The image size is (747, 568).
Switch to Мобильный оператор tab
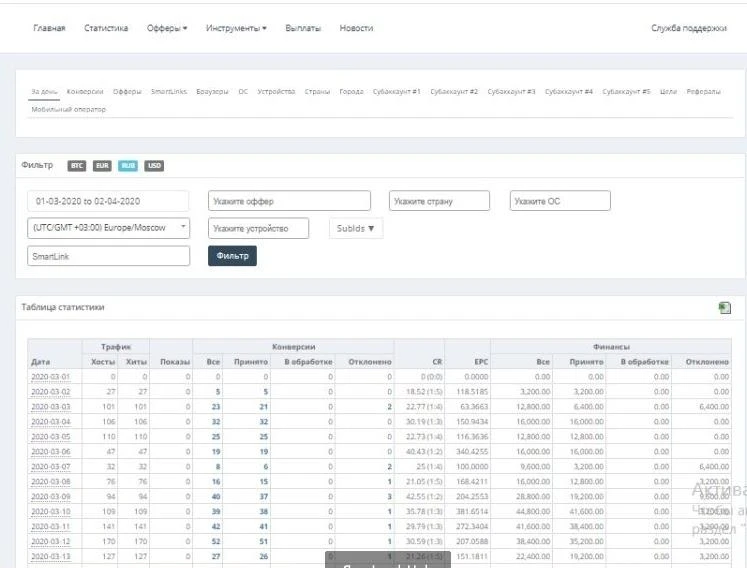(x=69, y=110)
